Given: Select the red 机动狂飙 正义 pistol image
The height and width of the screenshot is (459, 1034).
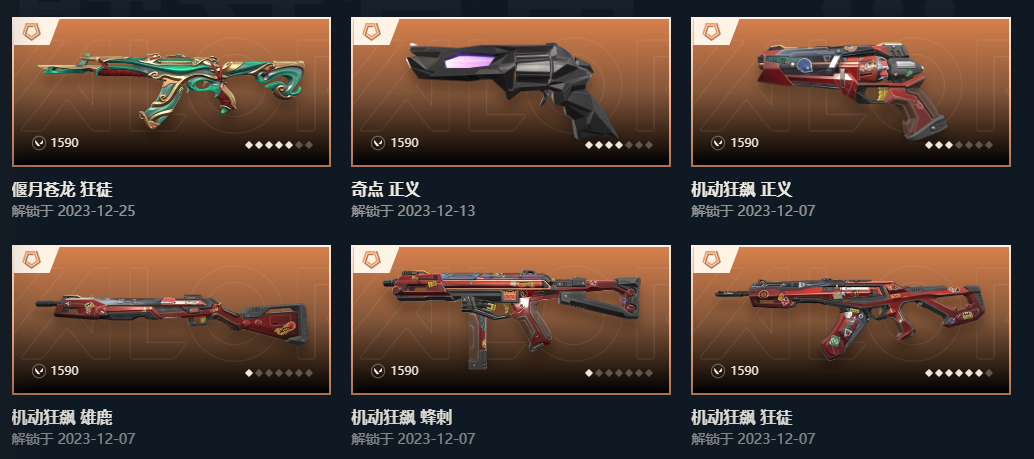Looking at the screenshot, I should 853,88.
